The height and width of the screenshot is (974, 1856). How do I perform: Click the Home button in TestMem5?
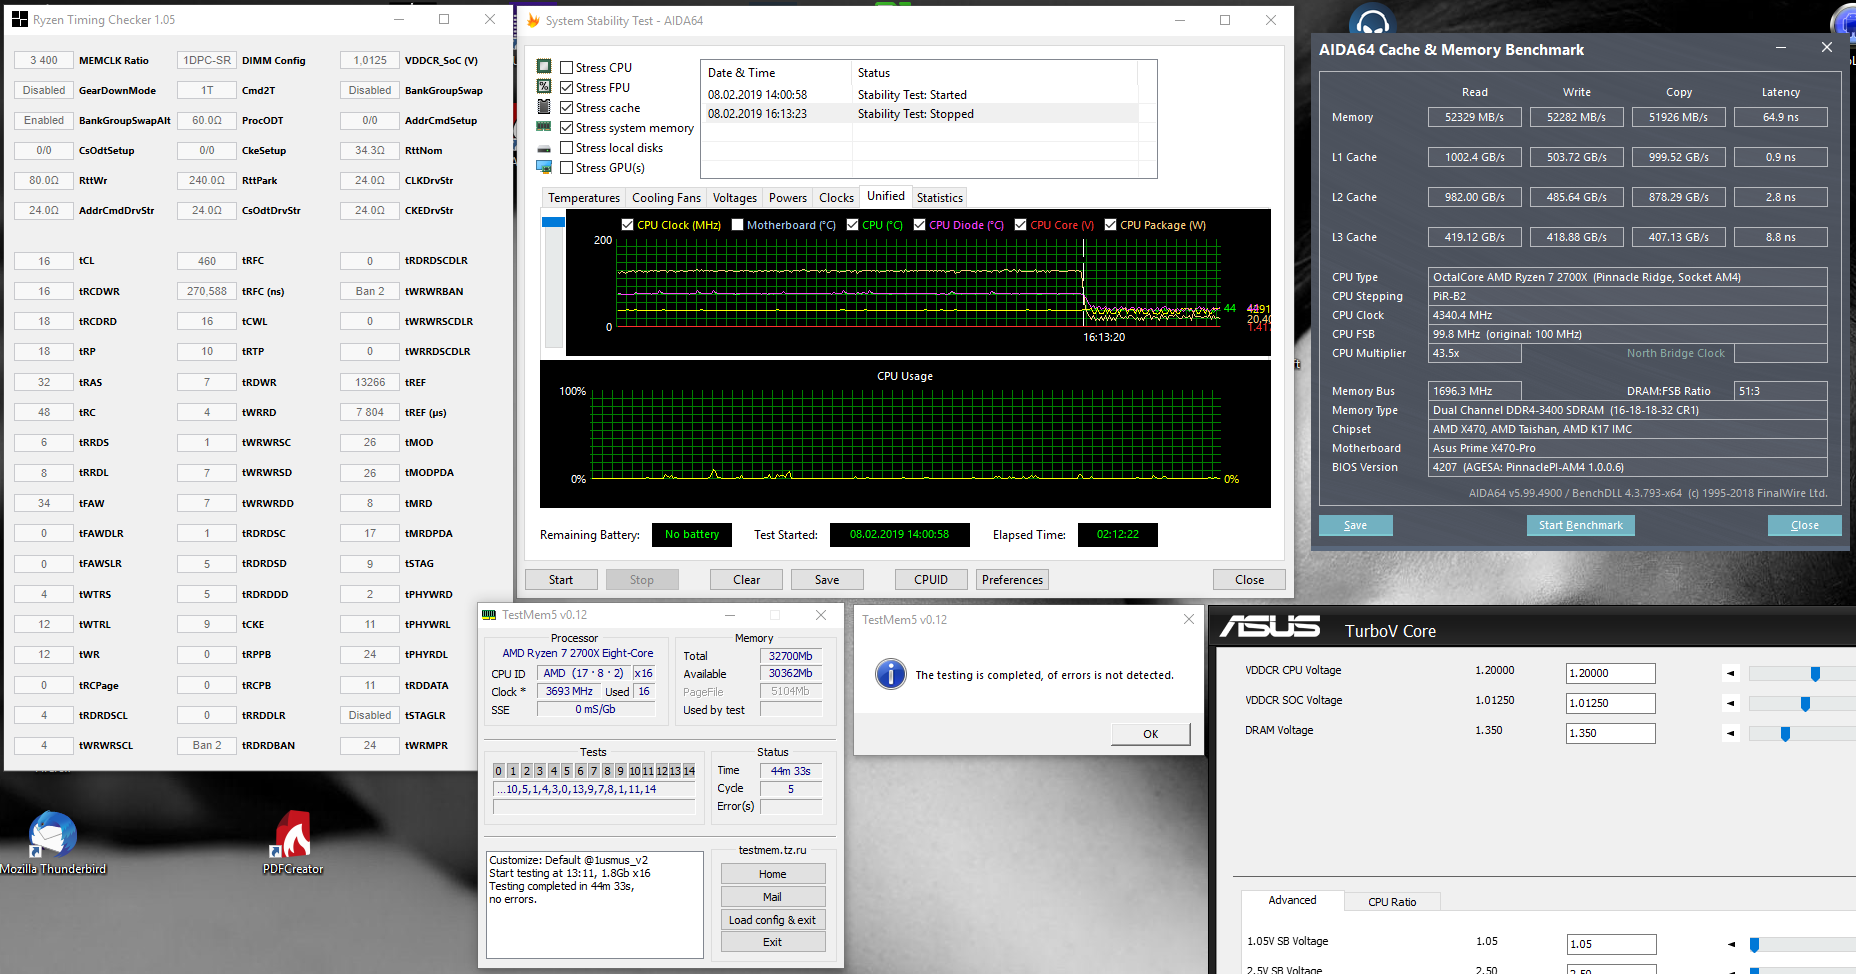[x=773, y=874]
